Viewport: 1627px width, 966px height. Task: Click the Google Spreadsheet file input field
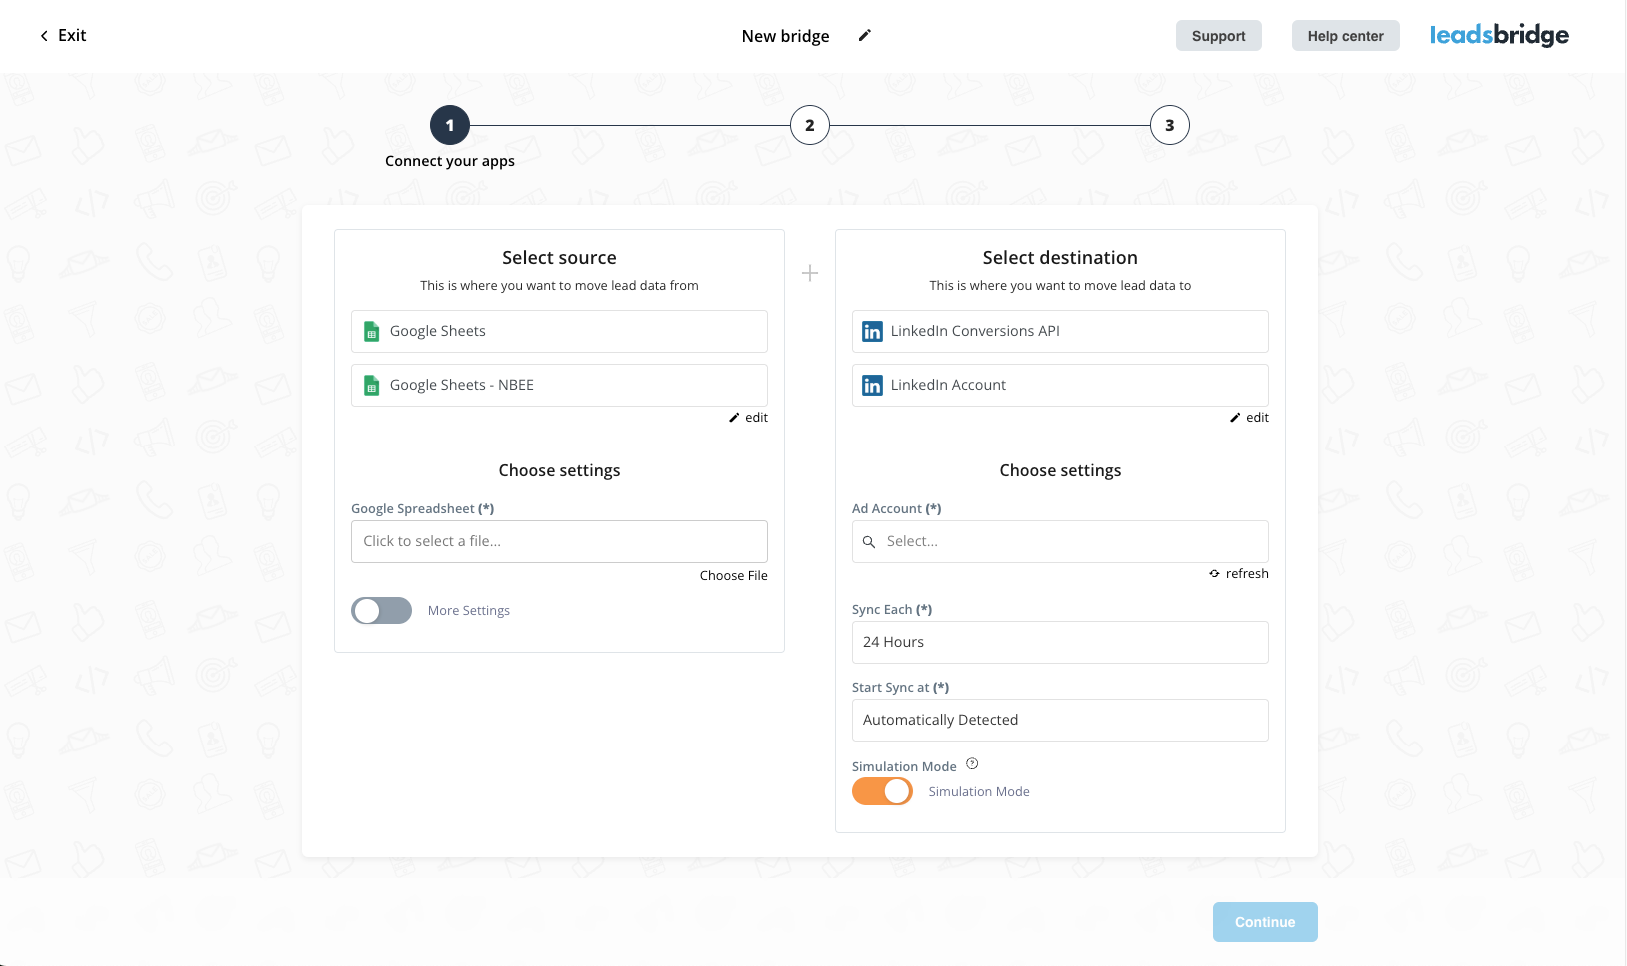click(559, 542)
